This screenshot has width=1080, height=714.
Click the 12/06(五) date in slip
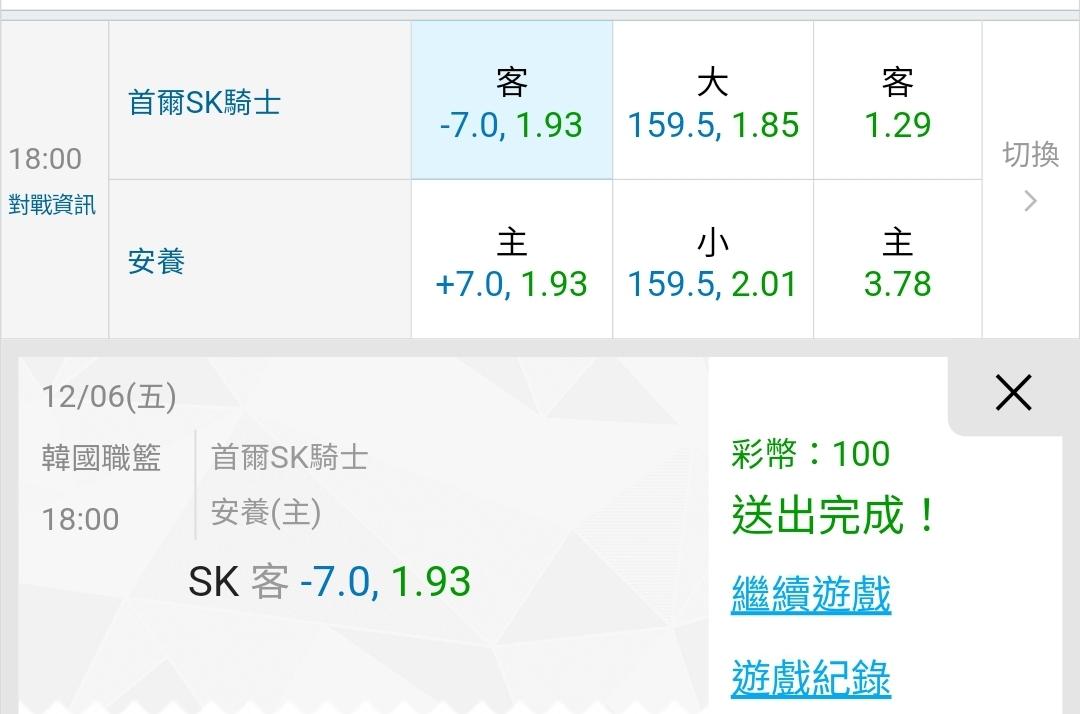(109, 397)
